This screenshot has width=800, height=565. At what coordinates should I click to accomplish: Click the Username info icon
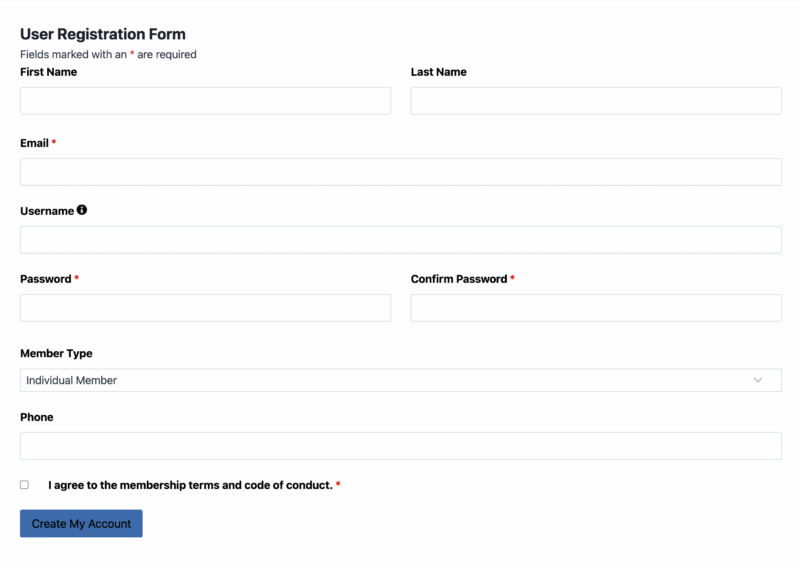tap(82, 210)
